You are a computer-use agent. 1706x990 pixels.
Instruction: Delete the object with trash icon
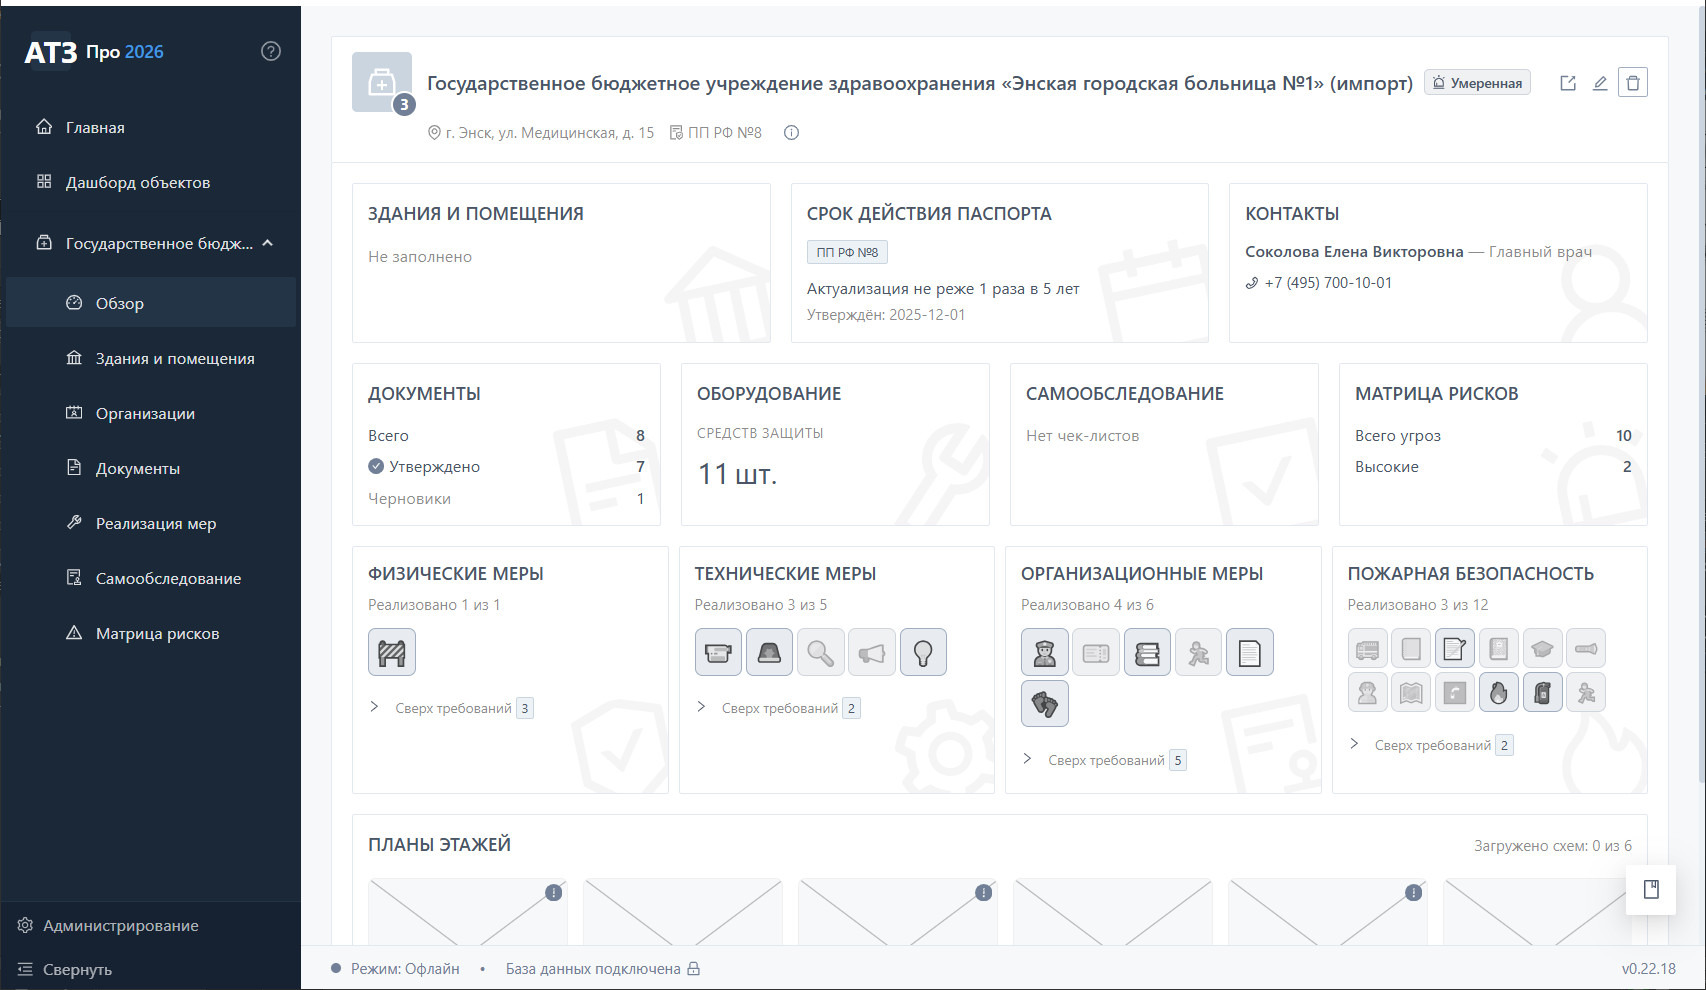[1633, 83]
